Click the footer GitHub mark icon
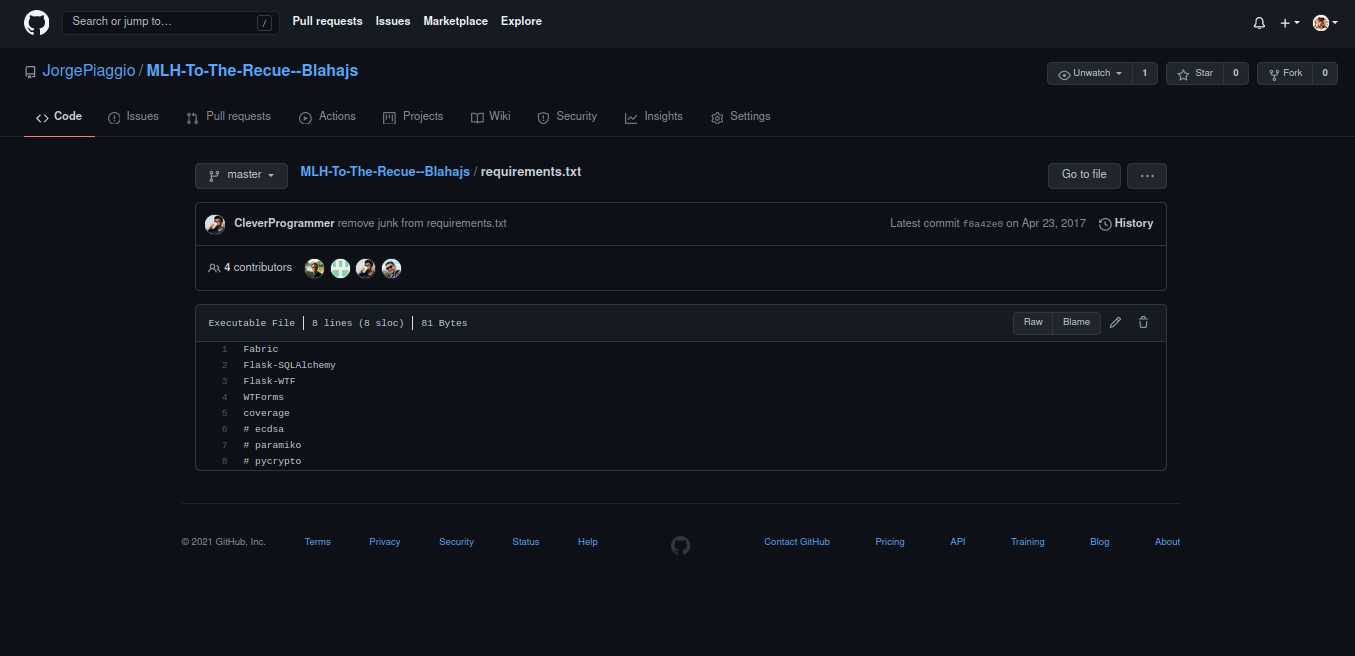 [681, 546]
